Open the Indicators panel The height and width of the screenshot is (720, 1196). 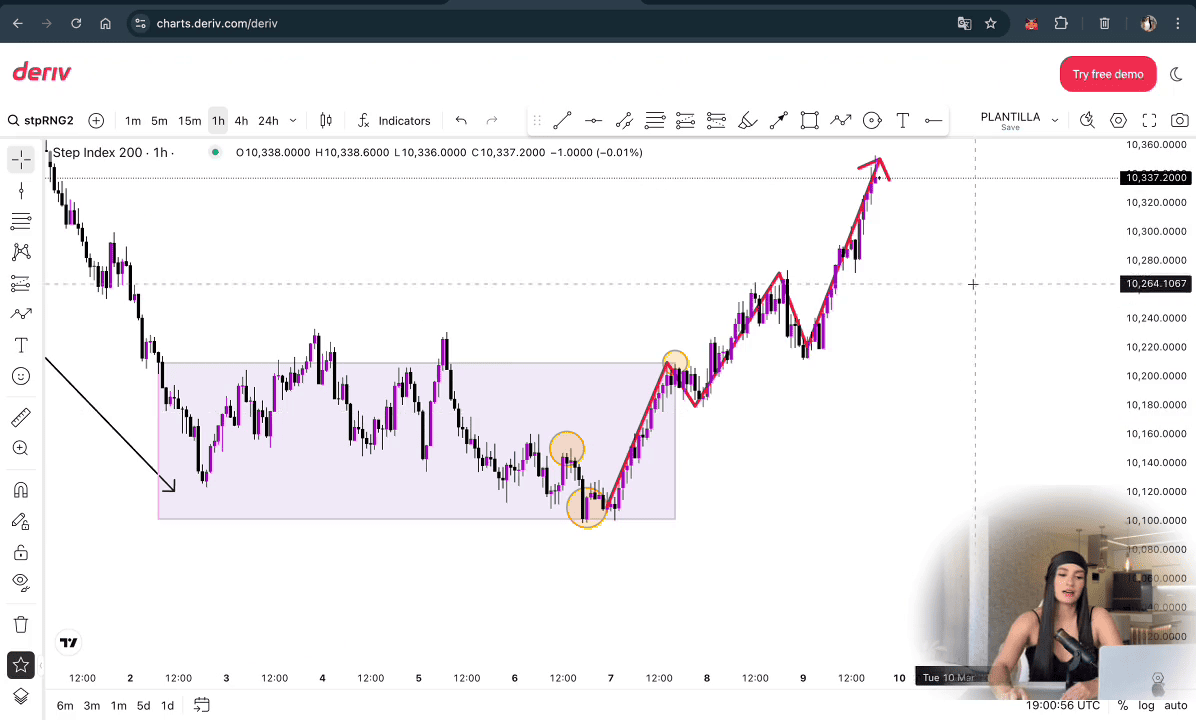tap(394, 121)
